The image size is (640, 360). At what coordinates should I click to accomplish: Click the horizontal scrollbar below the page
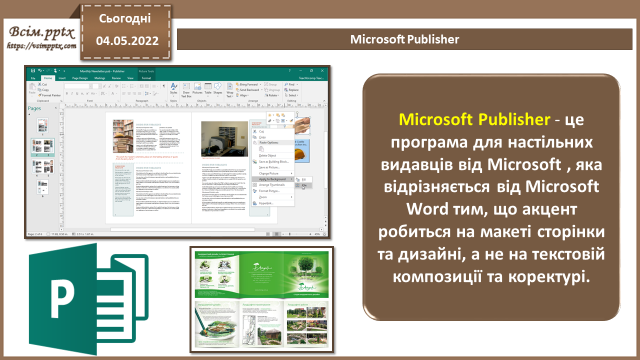182,230
